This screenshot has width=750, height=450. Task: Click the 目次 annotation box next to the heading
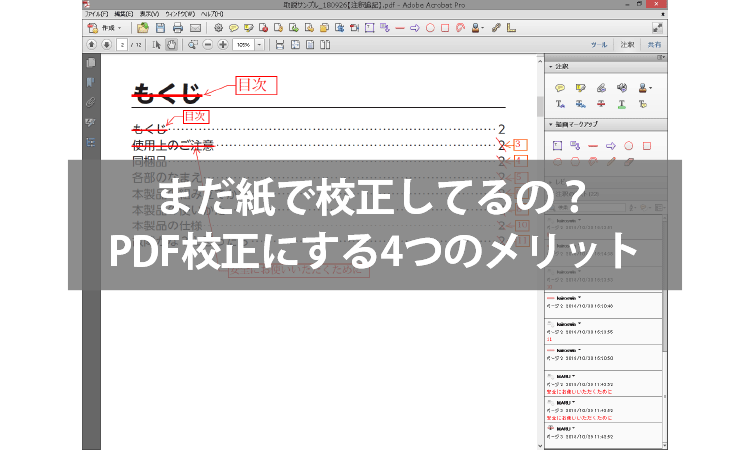tap(256, 86)
